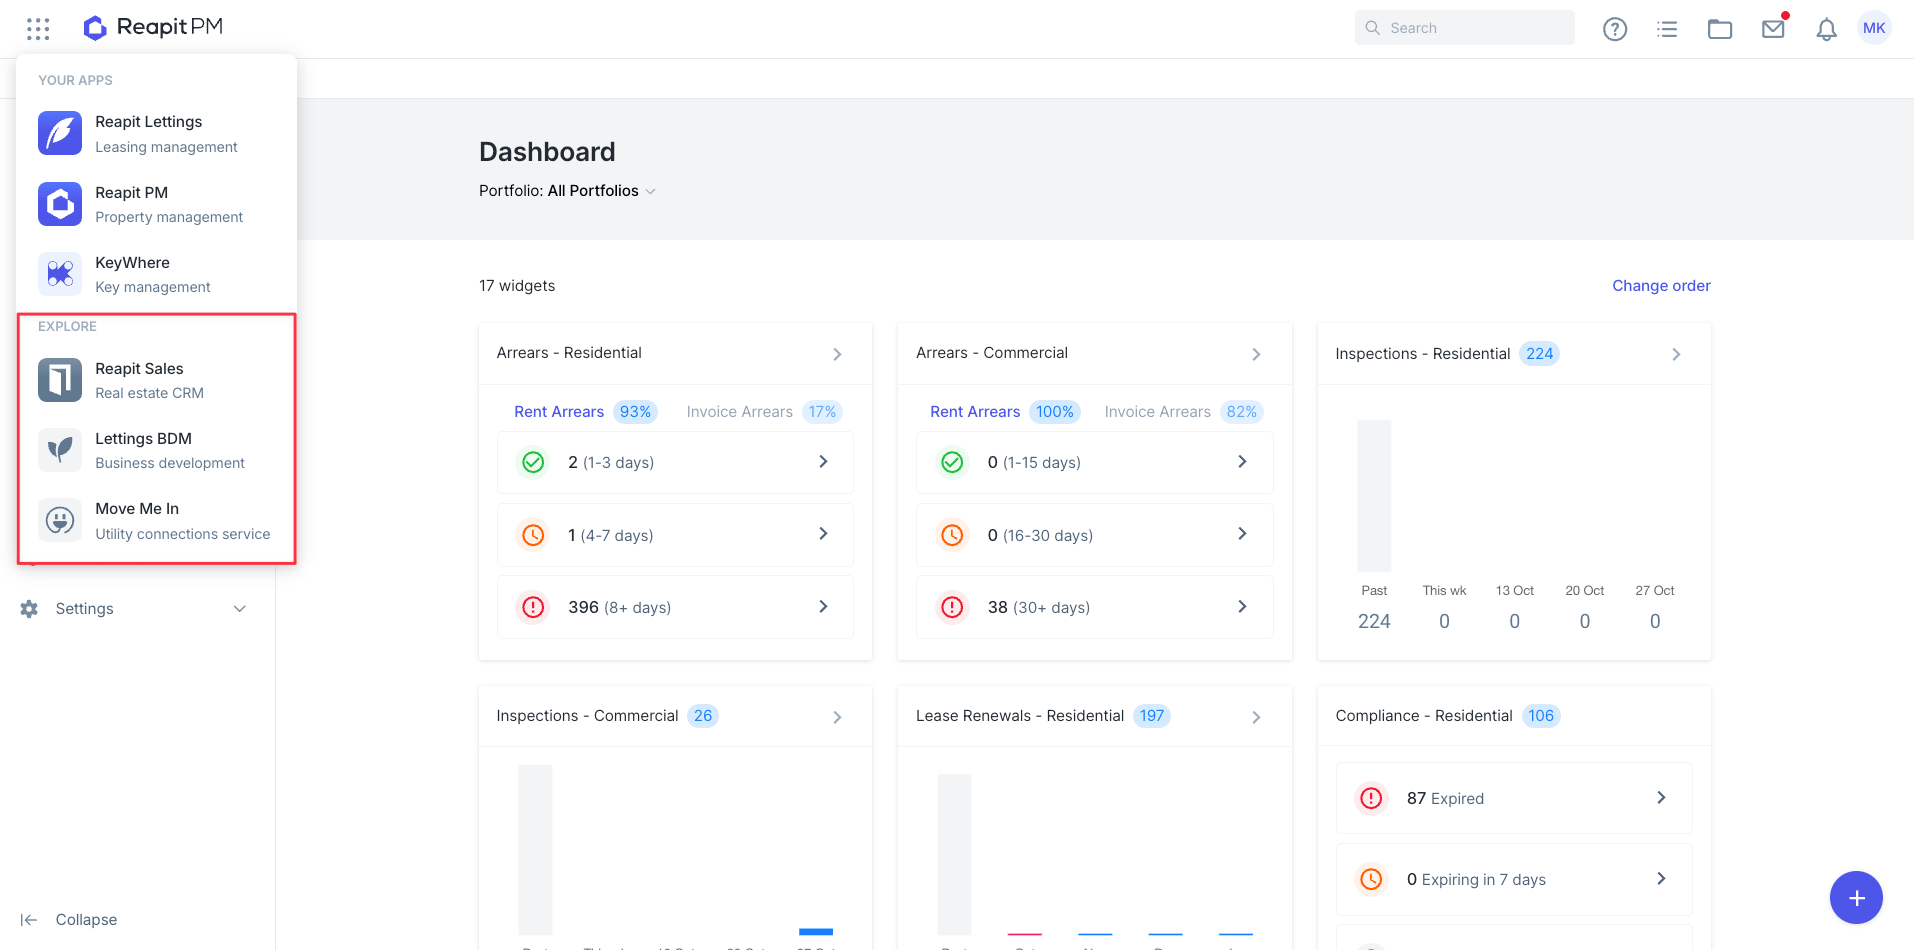
Task: Switch to Invoice Arrears 17% tab
Action: pos(764,412)
